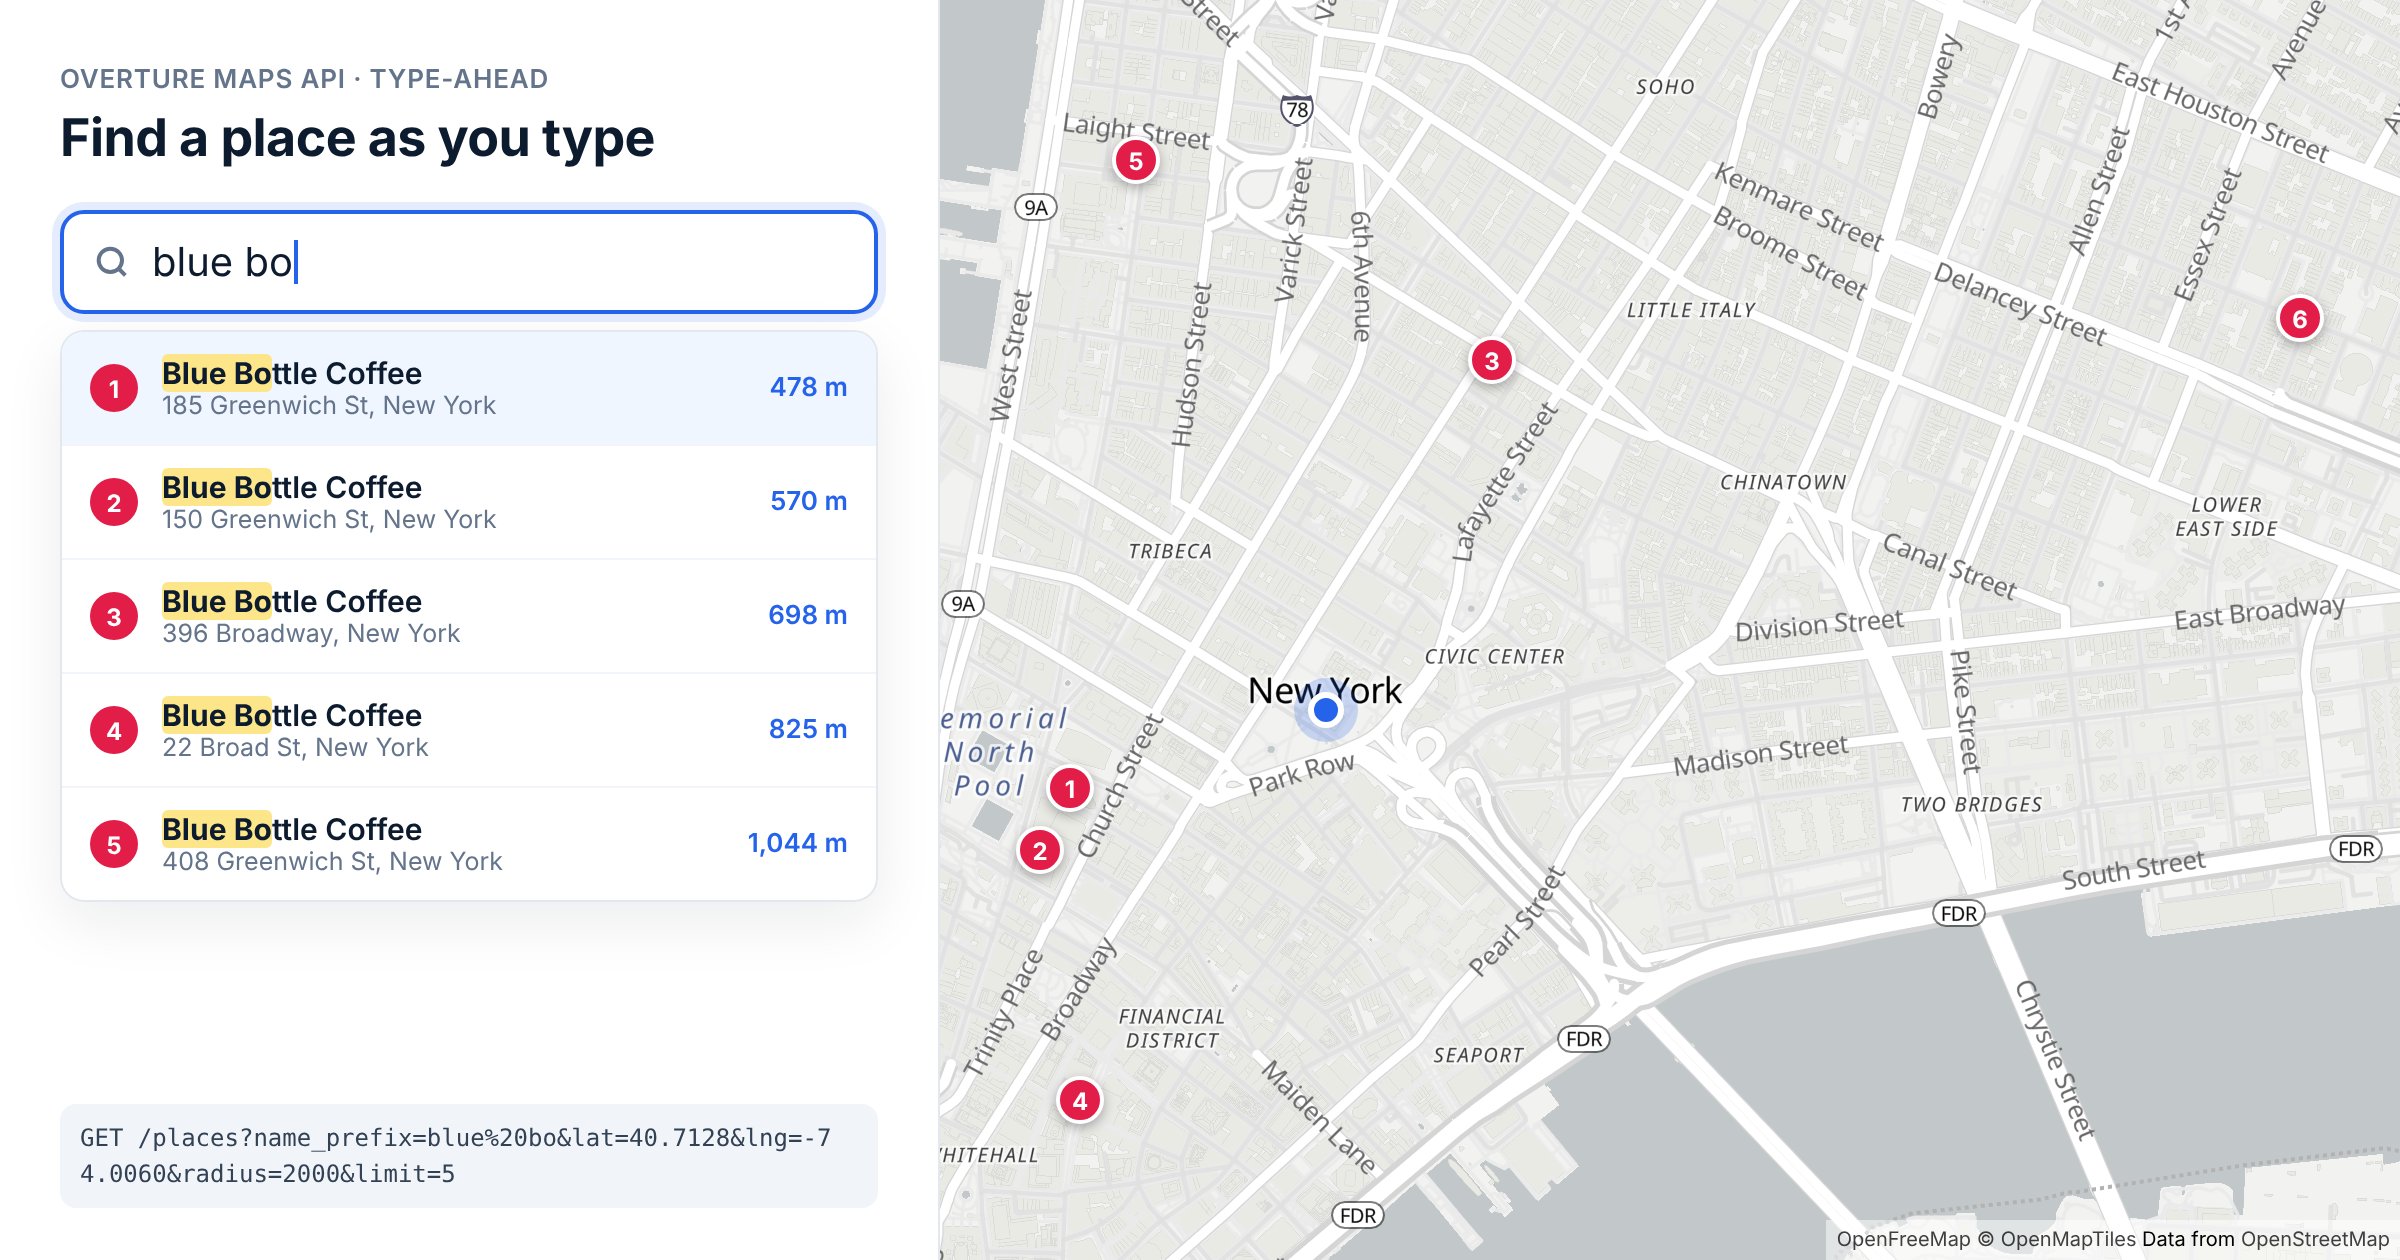Click the 478 m distance label
The width and height of the screenshot is (2400, 1260).
coord(808,387)
